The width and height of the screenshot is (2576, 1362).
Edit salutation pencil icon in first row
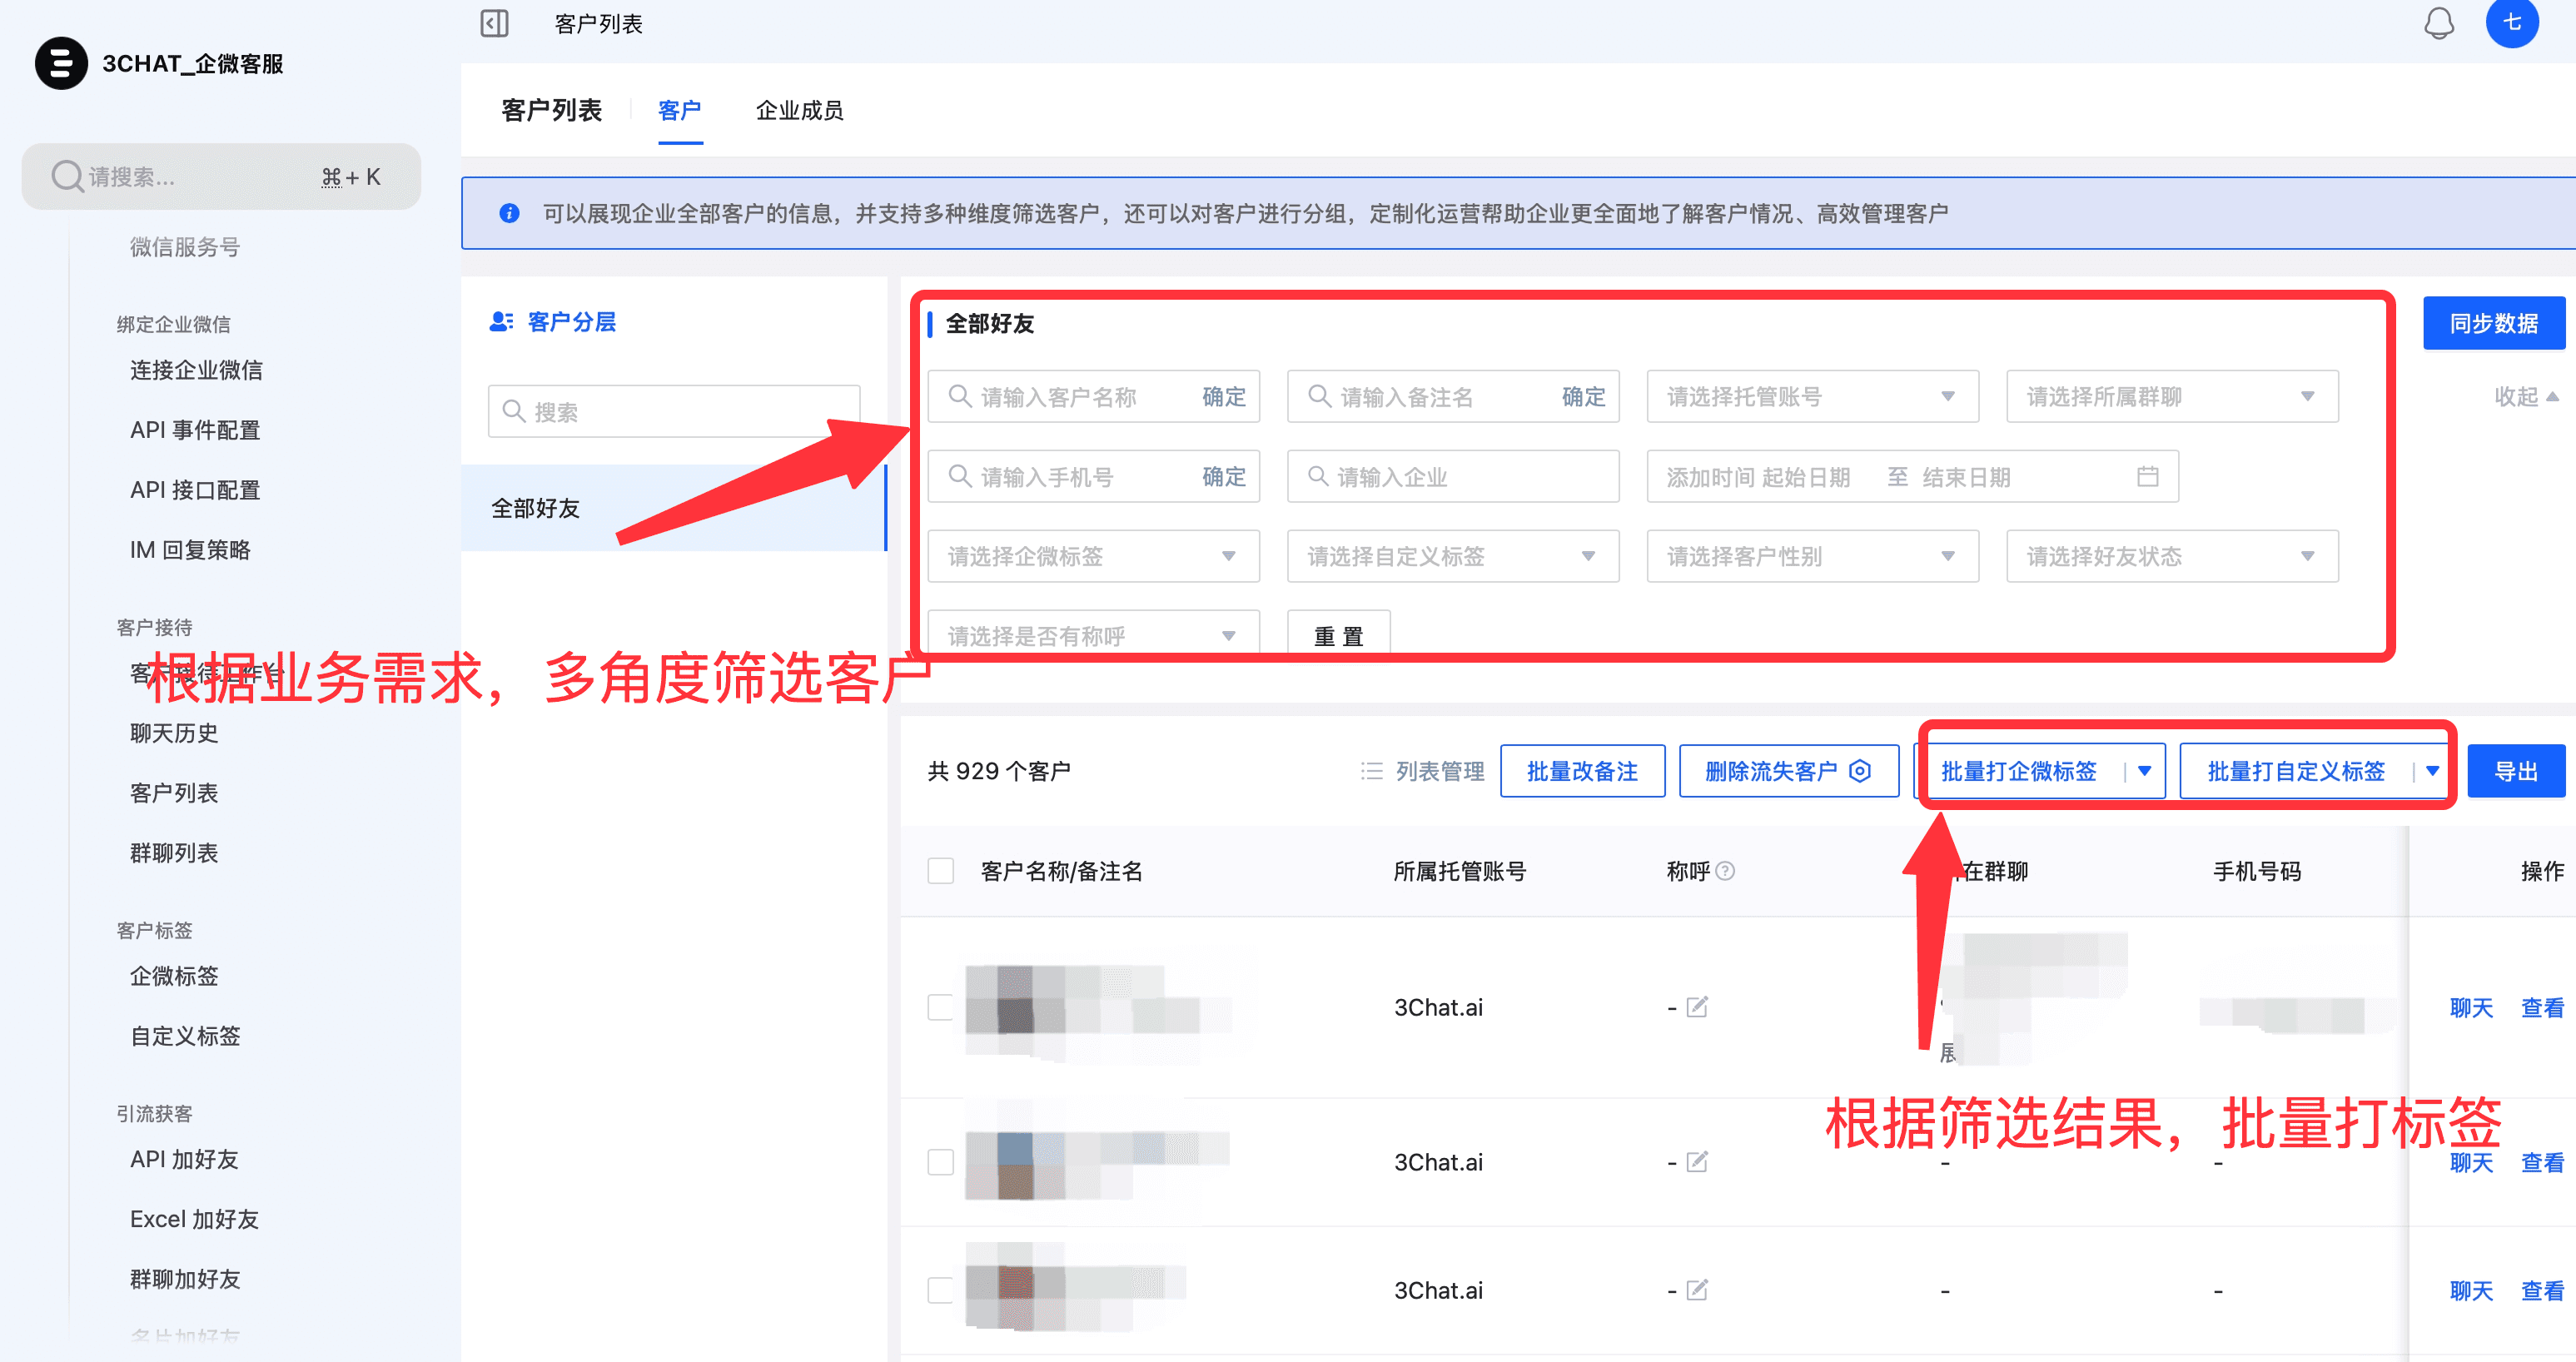coord(1697,1006)
